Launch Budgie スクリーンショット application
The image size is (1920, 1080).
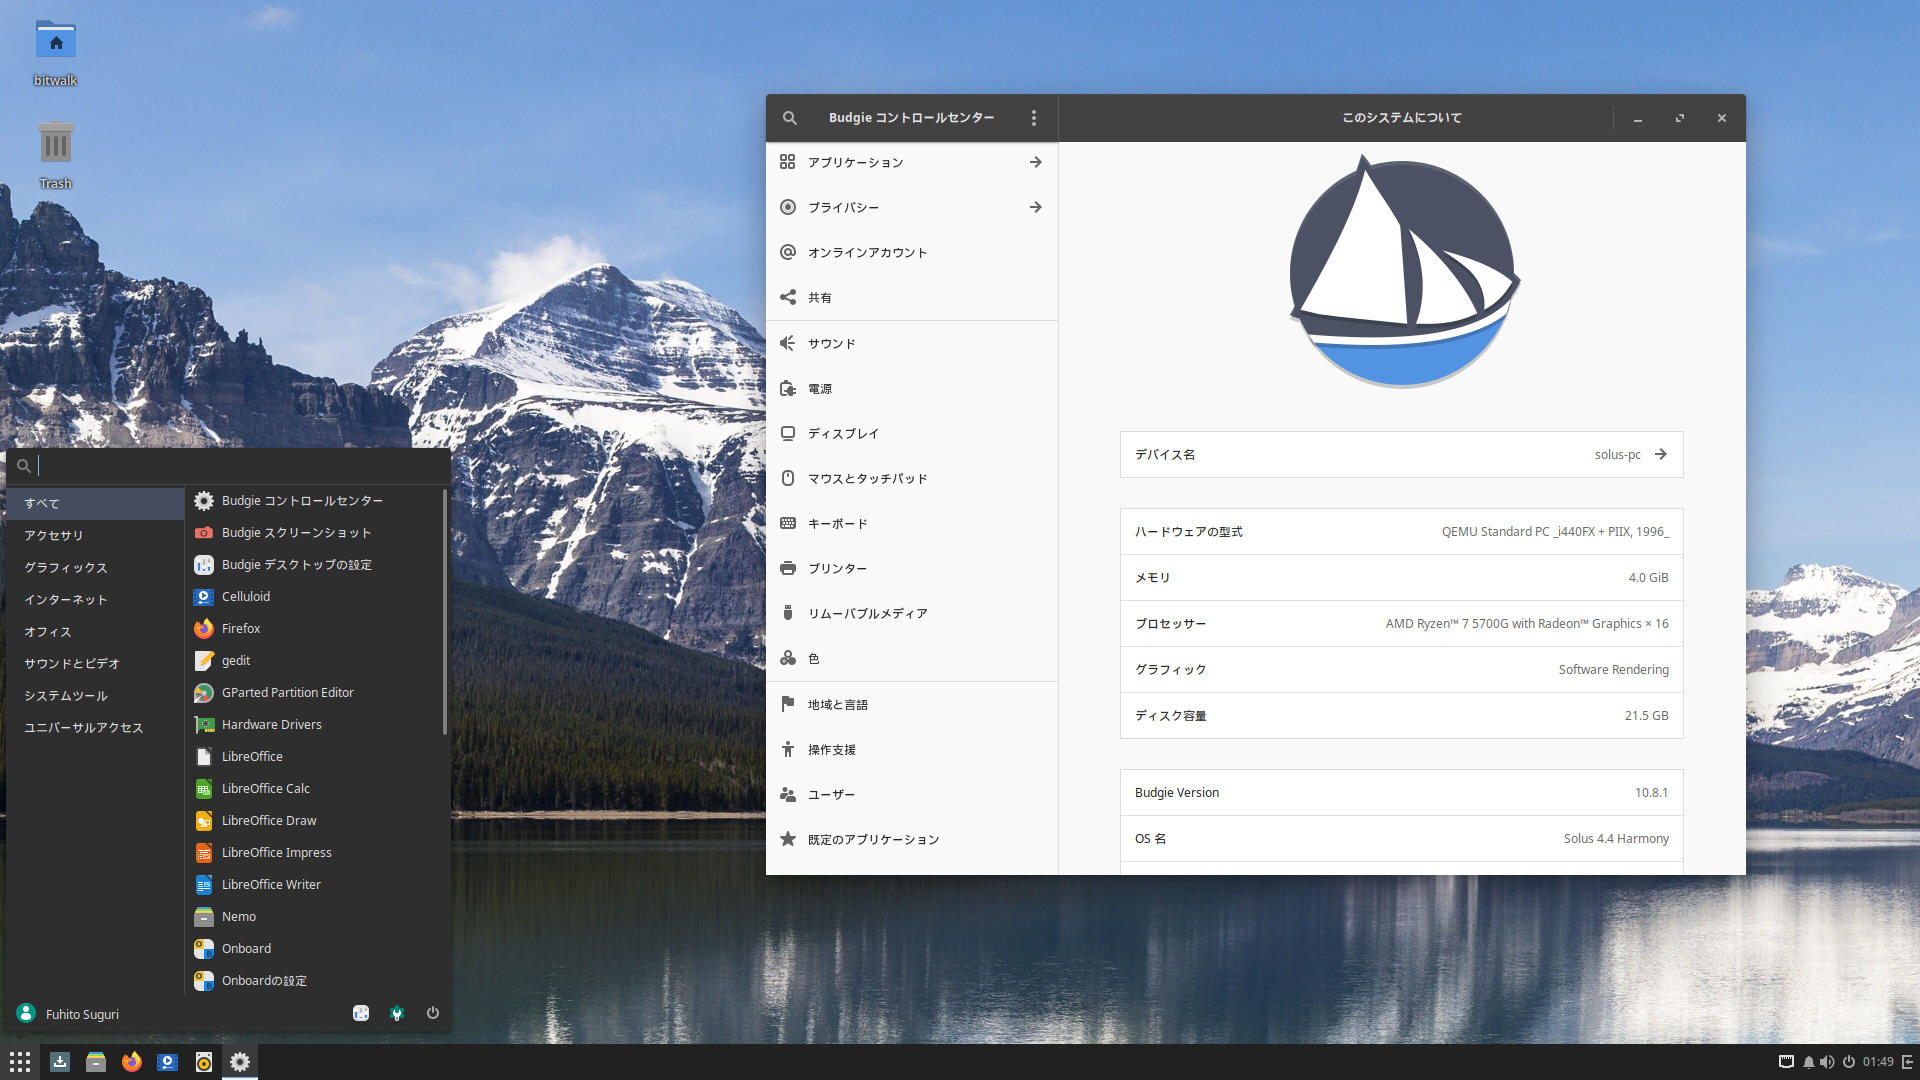click(x=296, y=532)
